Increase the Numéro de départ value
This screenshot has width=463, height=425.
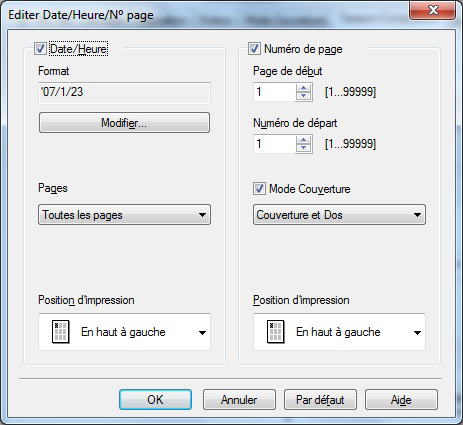coord(303,140)
